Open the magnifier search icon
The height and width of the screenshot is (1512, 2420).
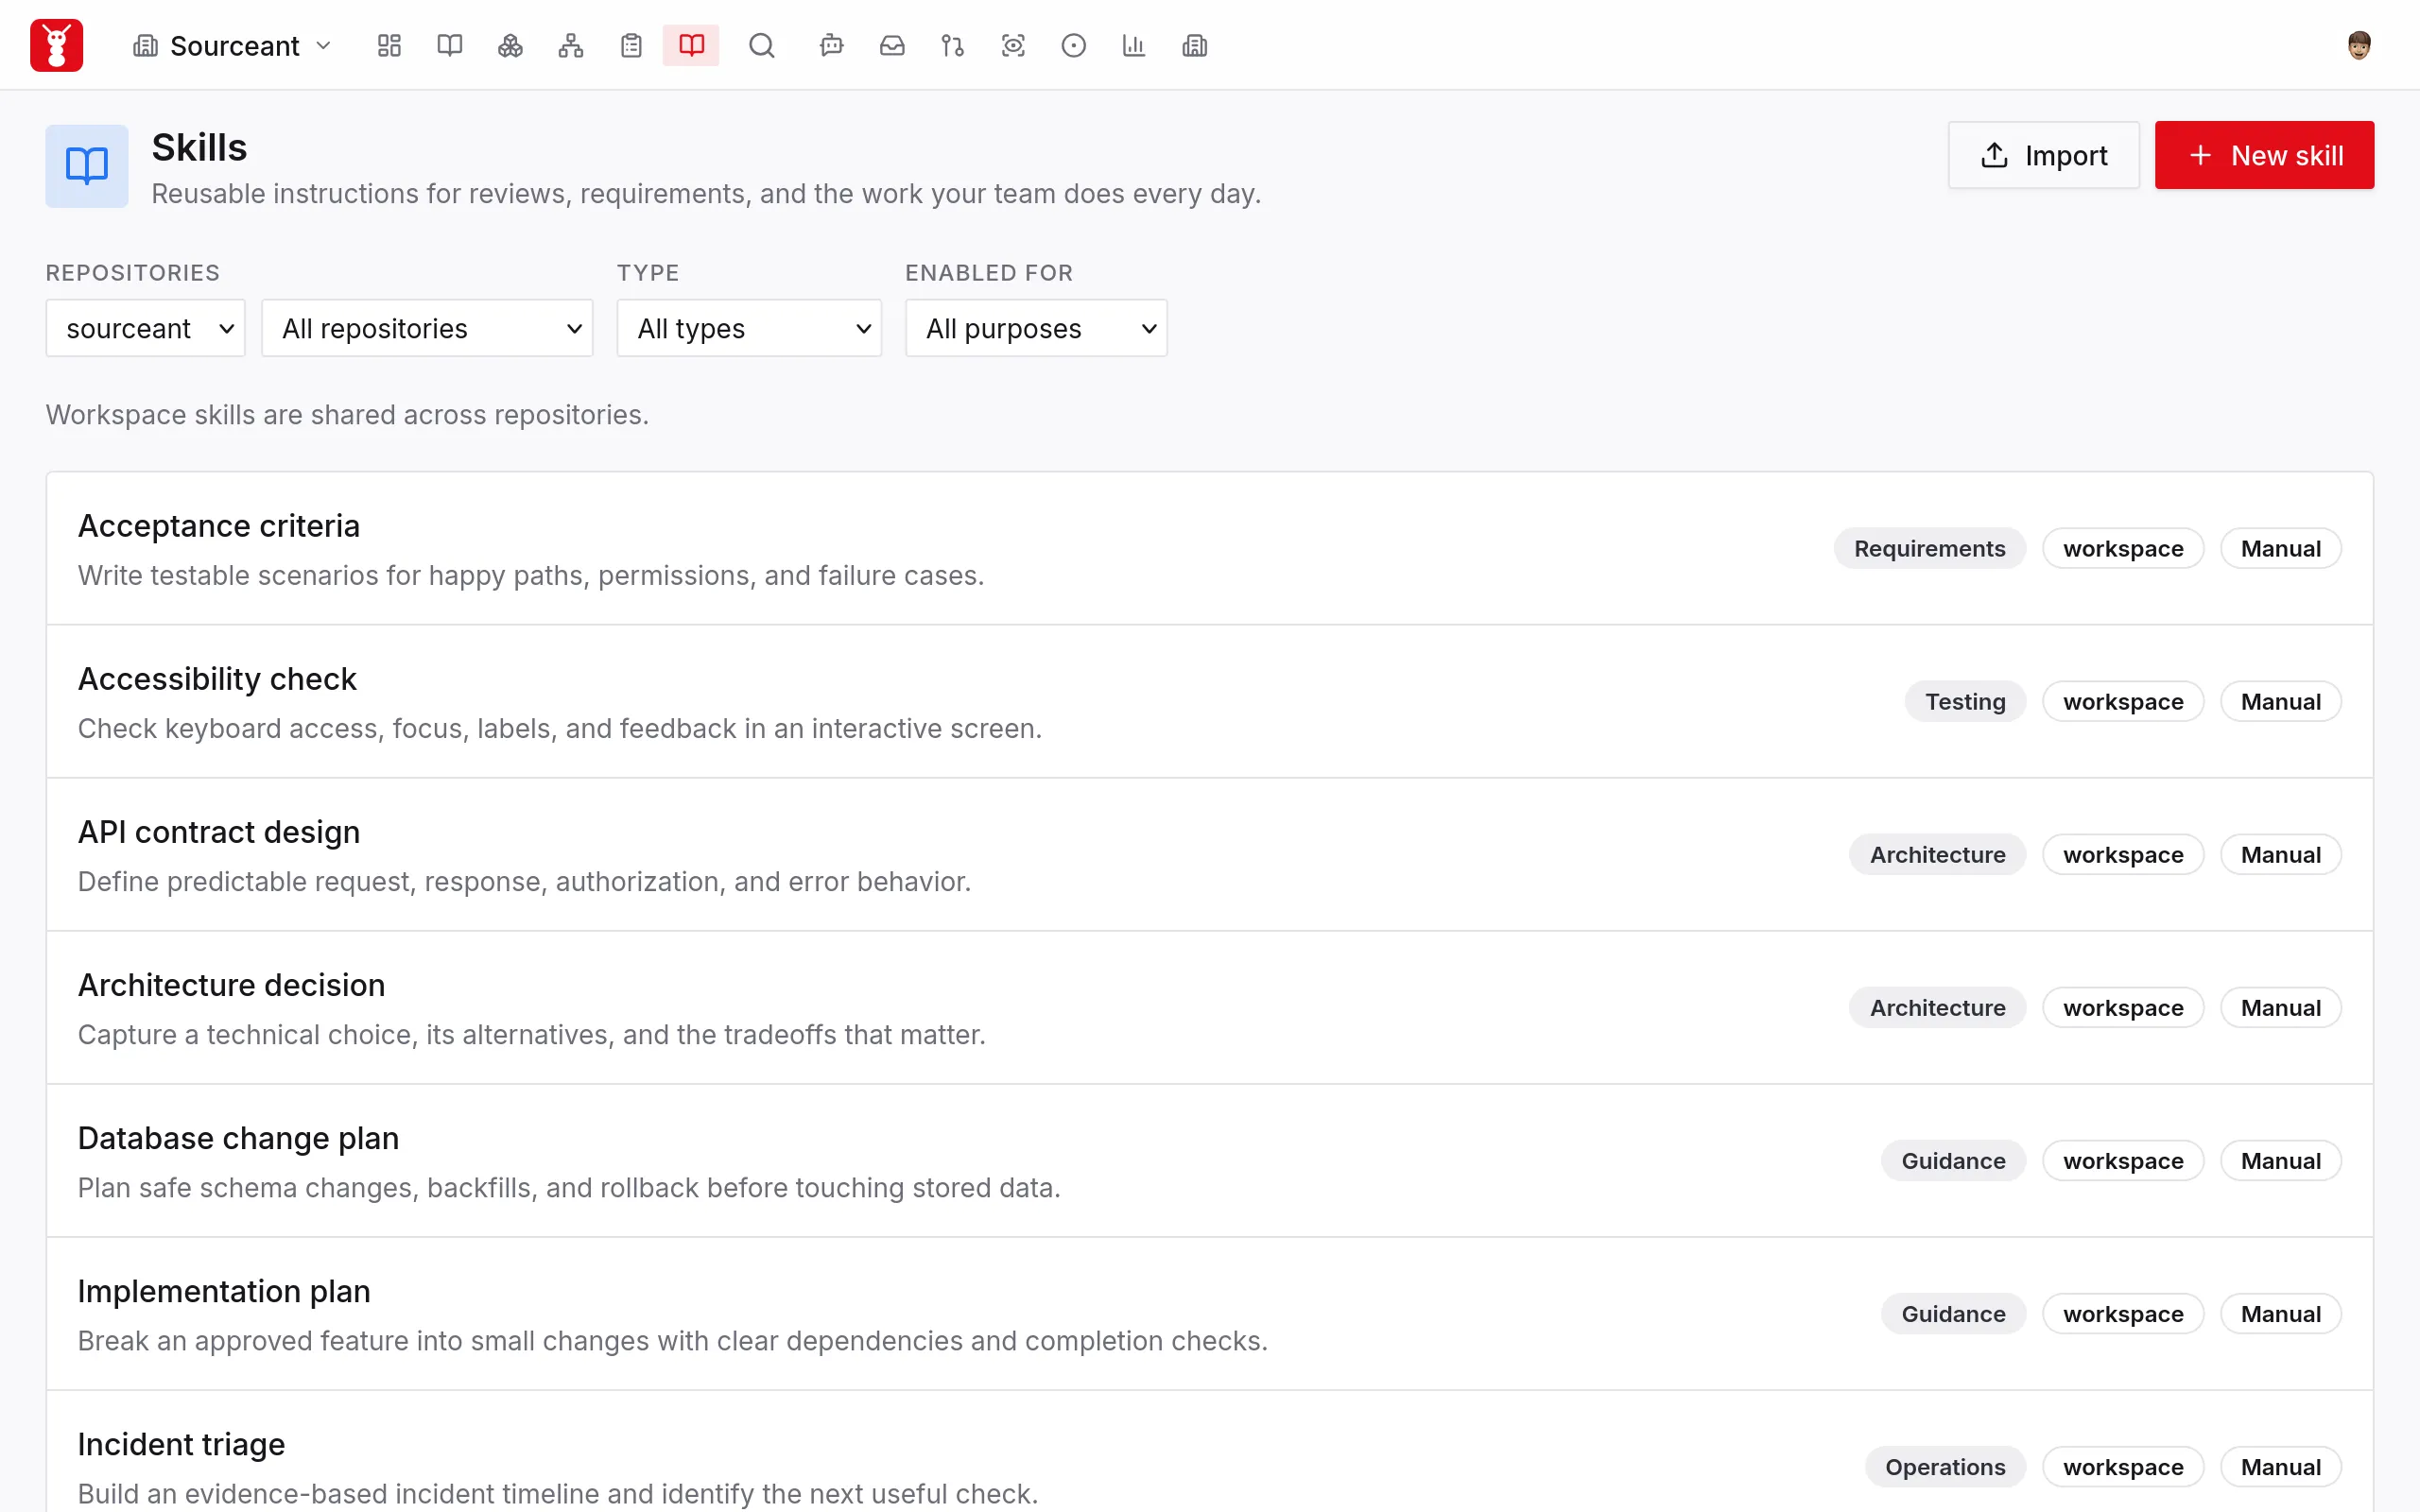click(x=762, y=45)
